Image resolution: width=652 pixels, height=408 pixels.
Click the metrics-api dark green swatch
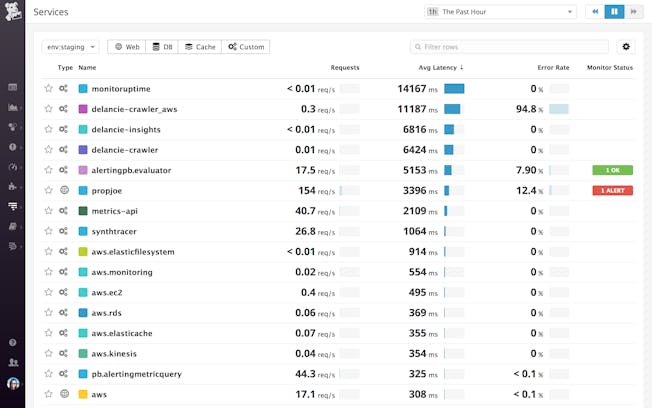(x=83, y=211)
